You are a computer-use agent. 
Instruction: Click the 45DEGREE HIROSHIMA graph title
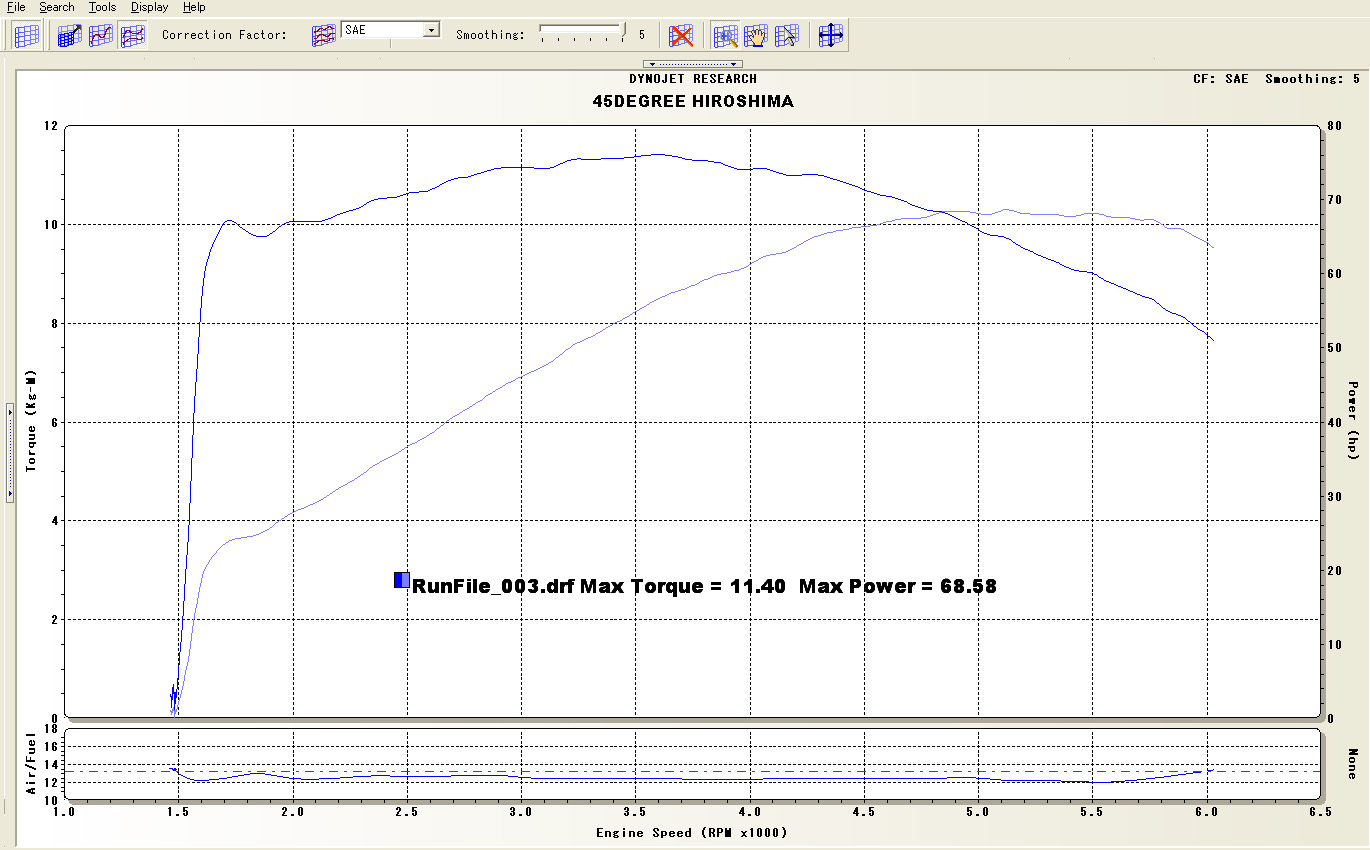(x=693, y=102)
